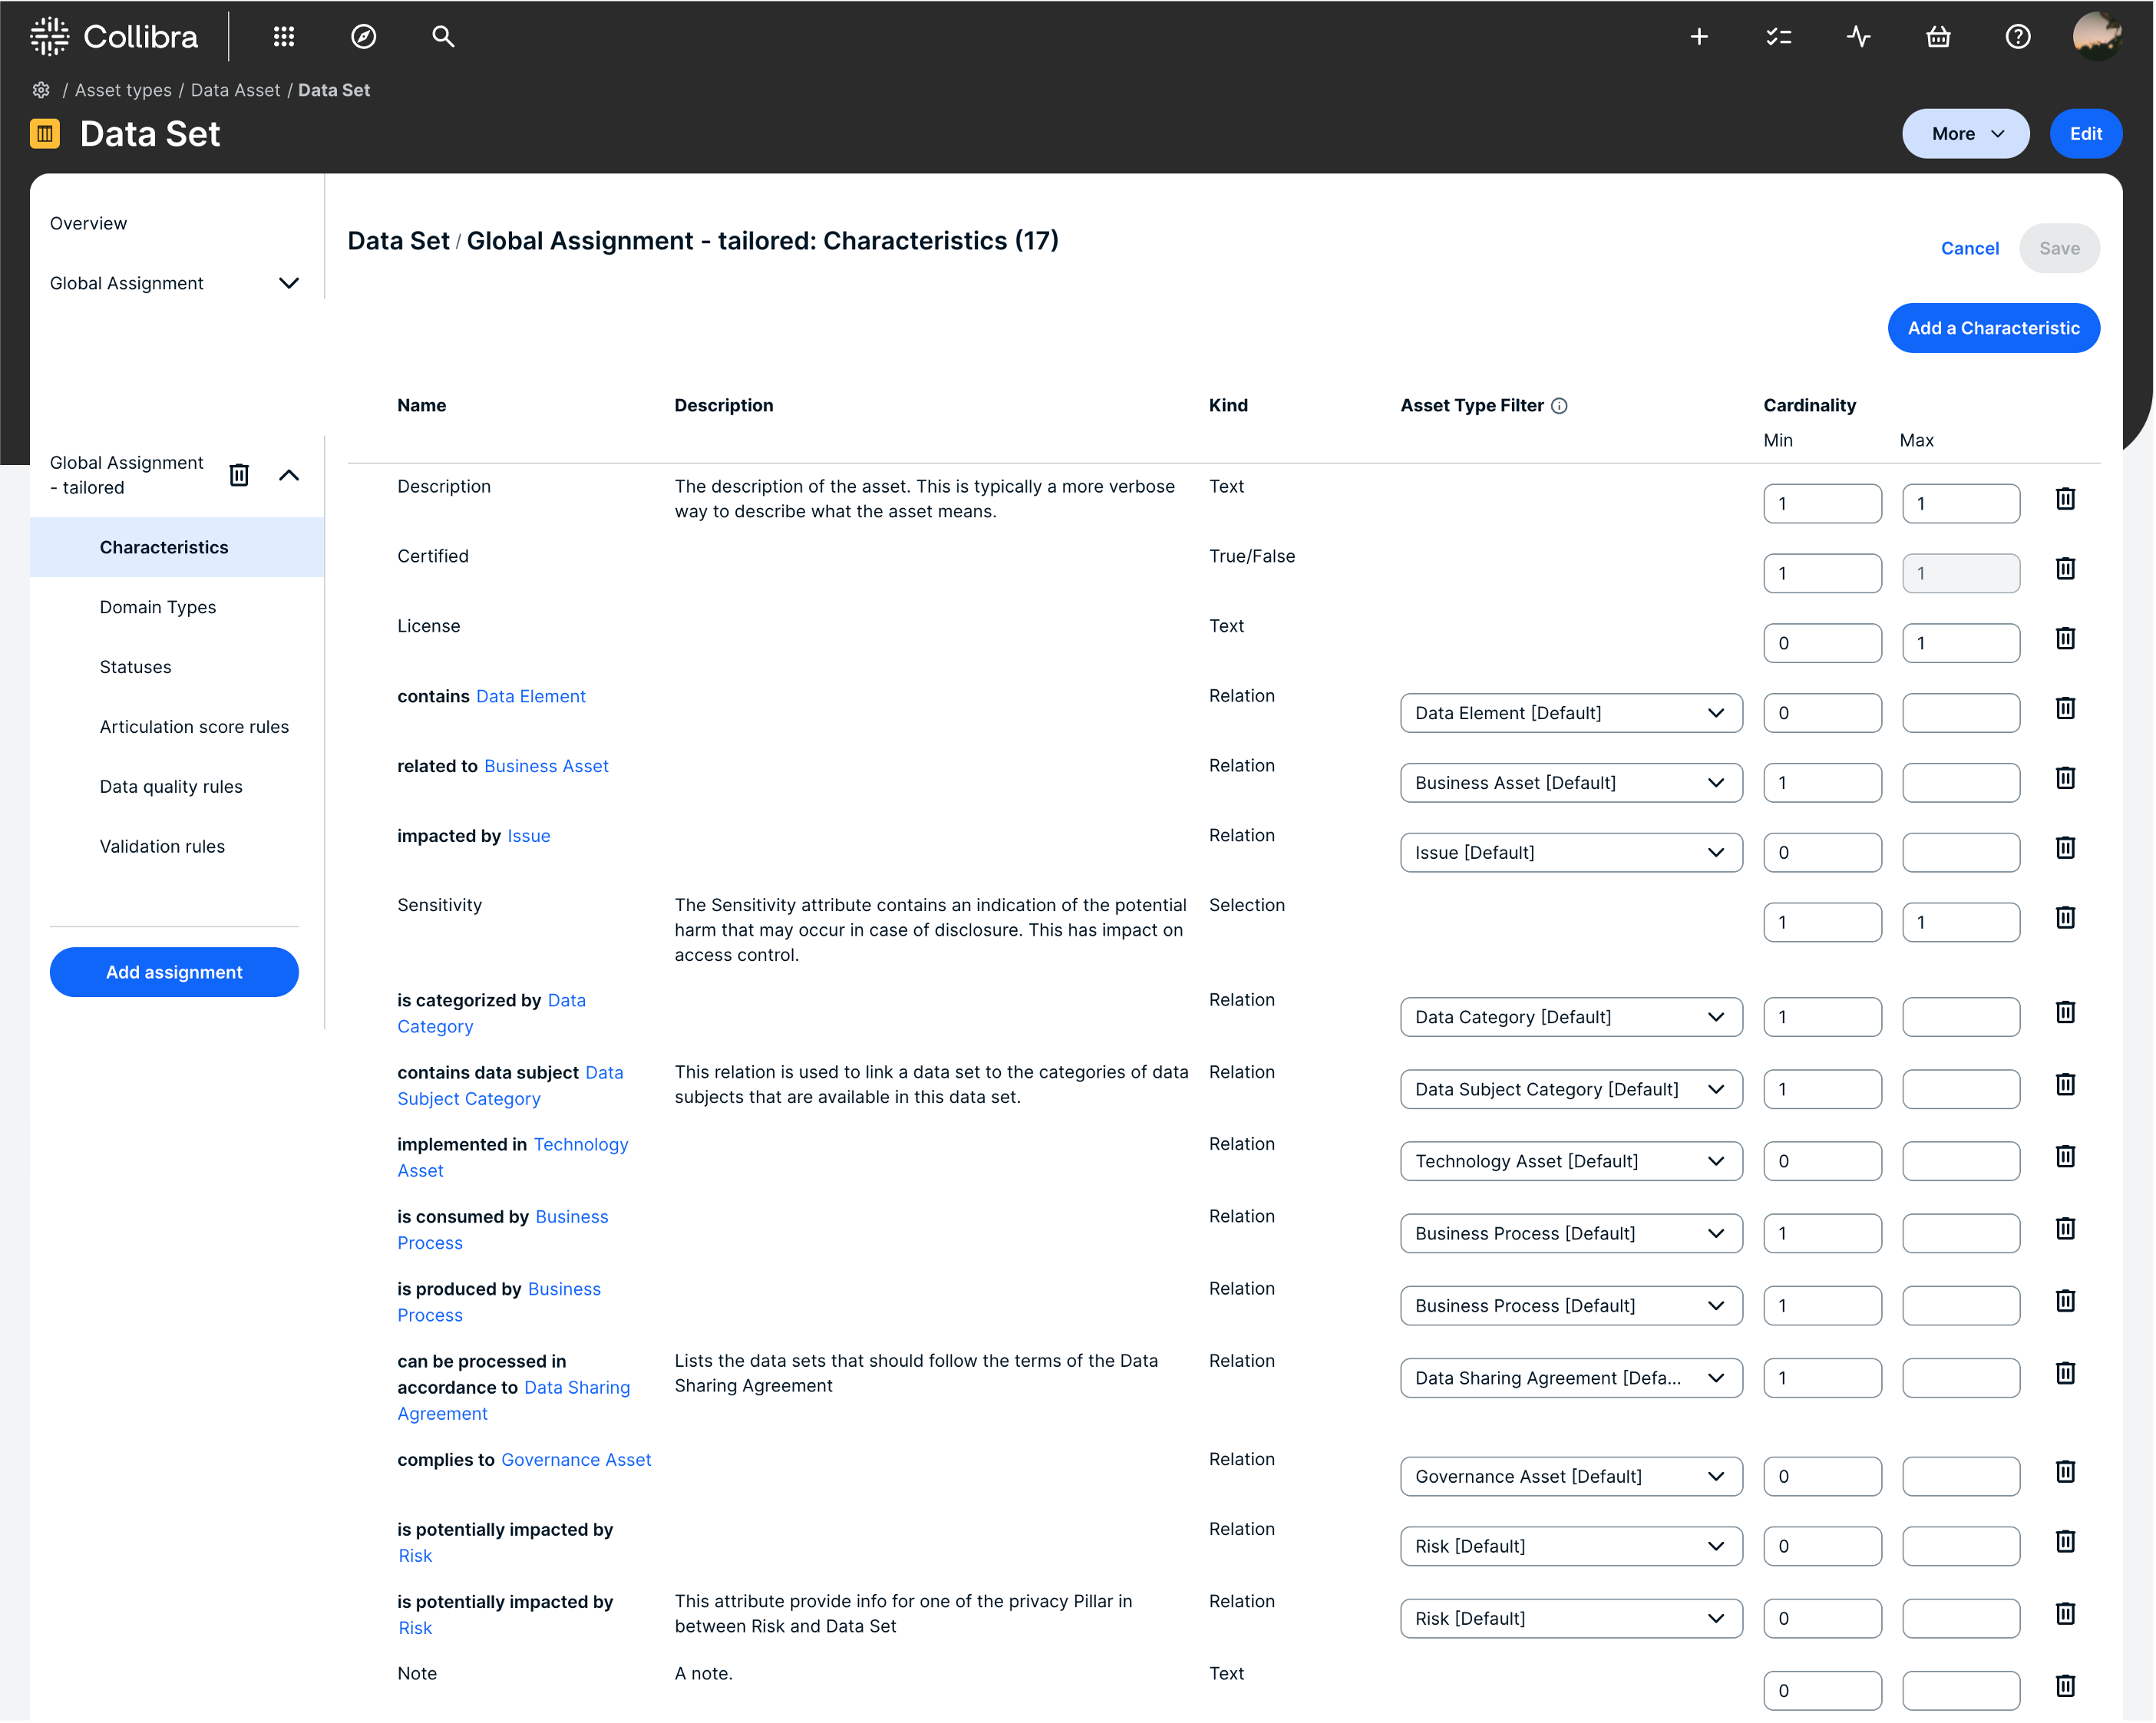The height and width of the screenshot is (1723, 2156).
Task: Click the Add a Characteristic button
Action: (1994, 328)
